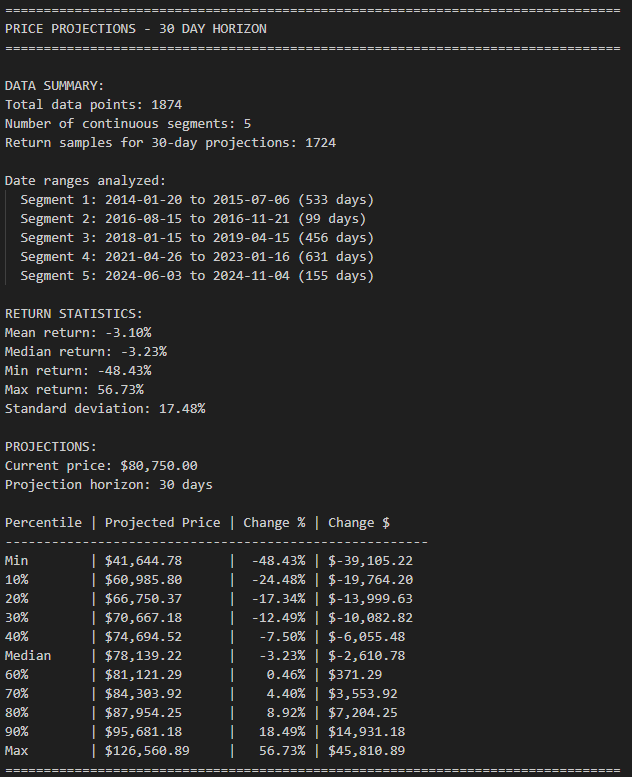Click the Median projected price $78,139.22
Screen dimensions: 632x777
point(143,656)
